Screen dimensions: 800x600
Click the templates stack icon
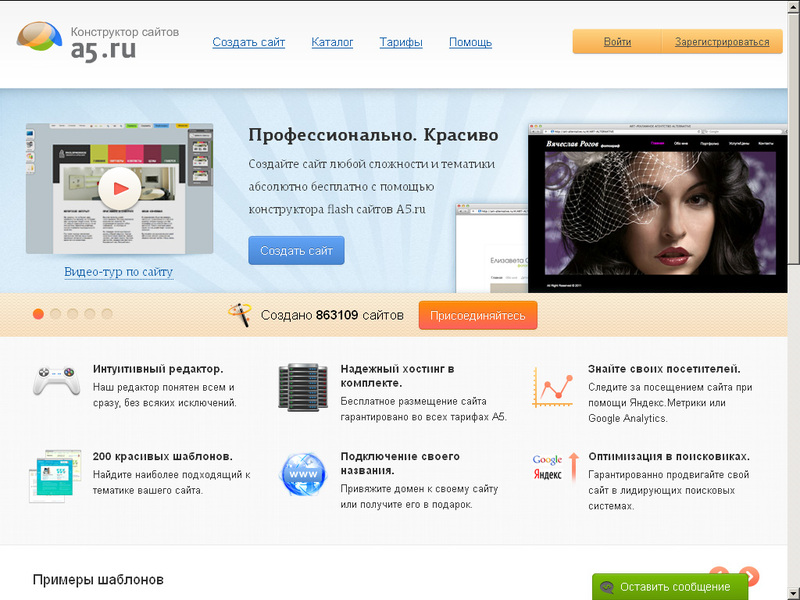tap(55, 477)
